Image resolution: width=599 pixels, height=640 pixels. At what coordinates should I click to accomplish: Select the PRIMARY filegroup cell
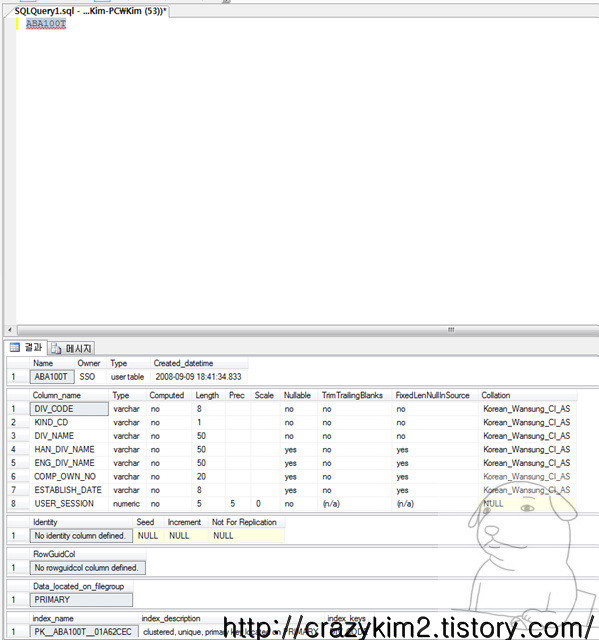click(x=81, y=600)
